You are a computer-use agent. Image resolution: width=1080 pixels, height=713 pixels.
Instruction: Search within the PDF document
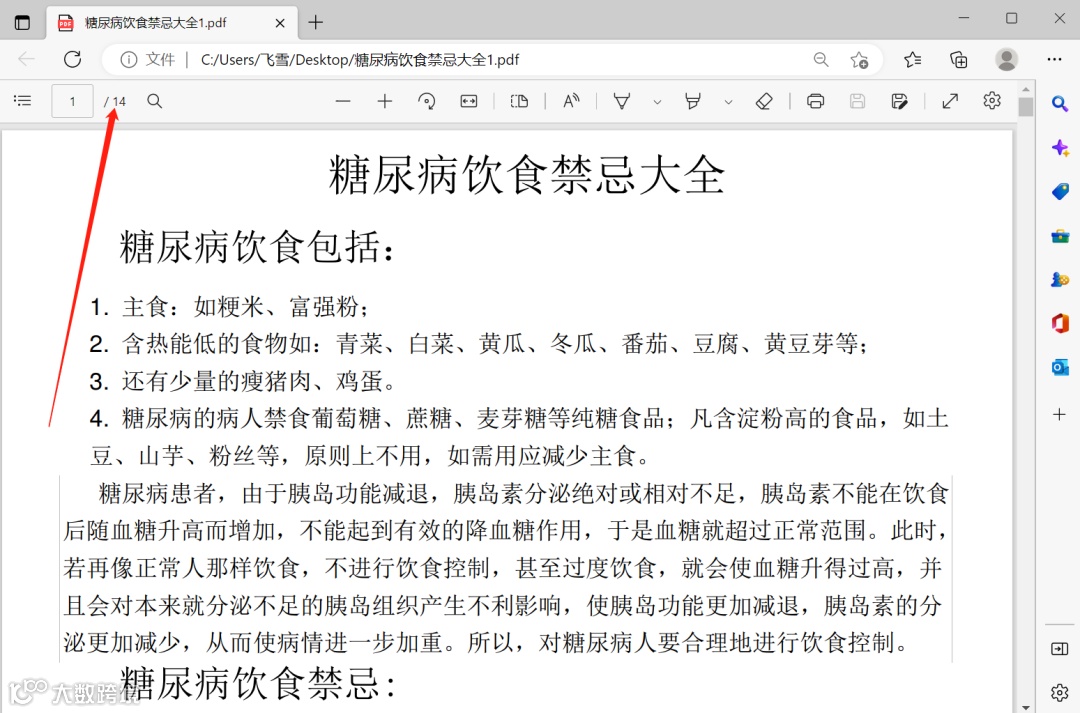(155, 101)
